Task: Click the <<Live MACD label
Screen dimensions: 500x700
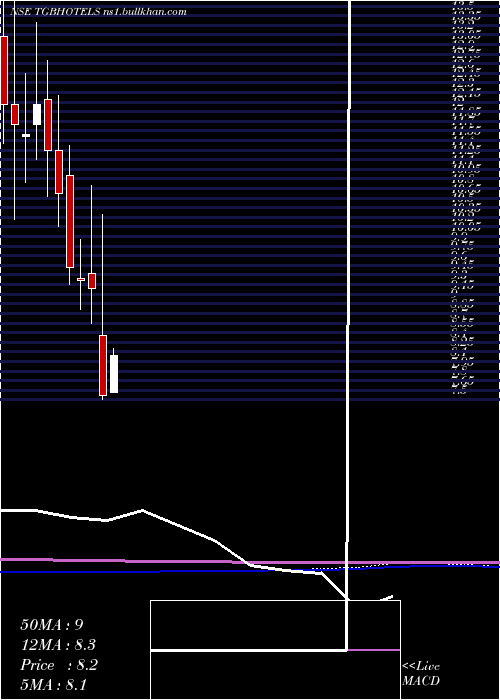Action: click(421, 674)
